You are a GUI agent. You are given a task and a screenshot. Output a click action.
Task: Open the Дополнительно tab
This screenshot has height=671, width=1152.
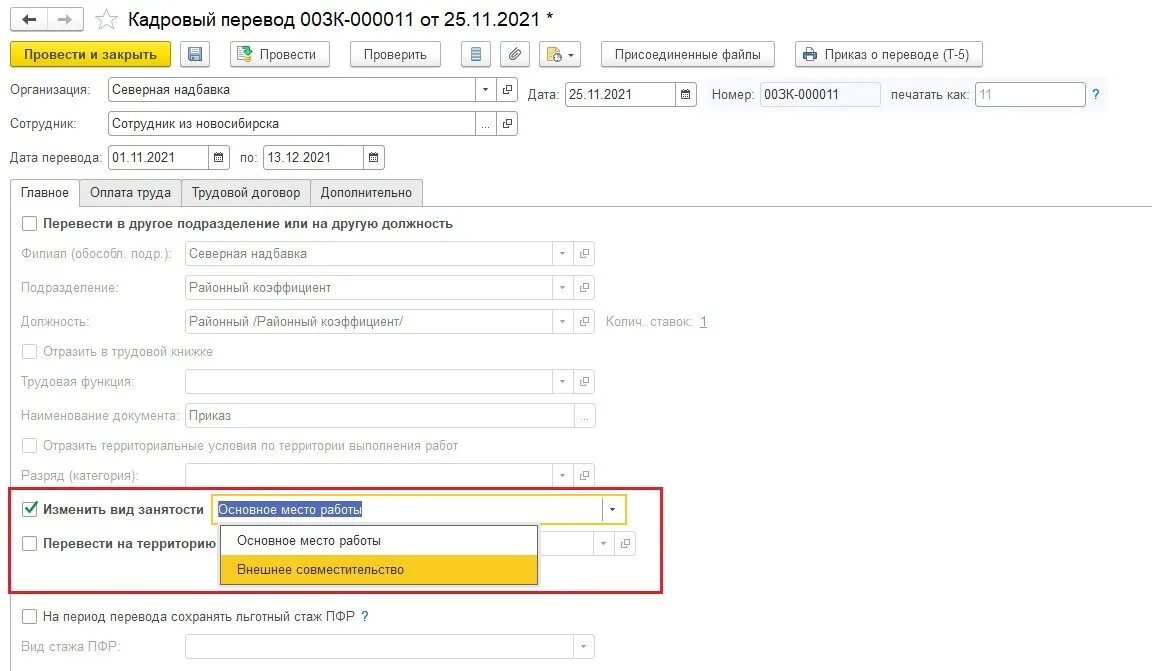[x=366, y=193]
